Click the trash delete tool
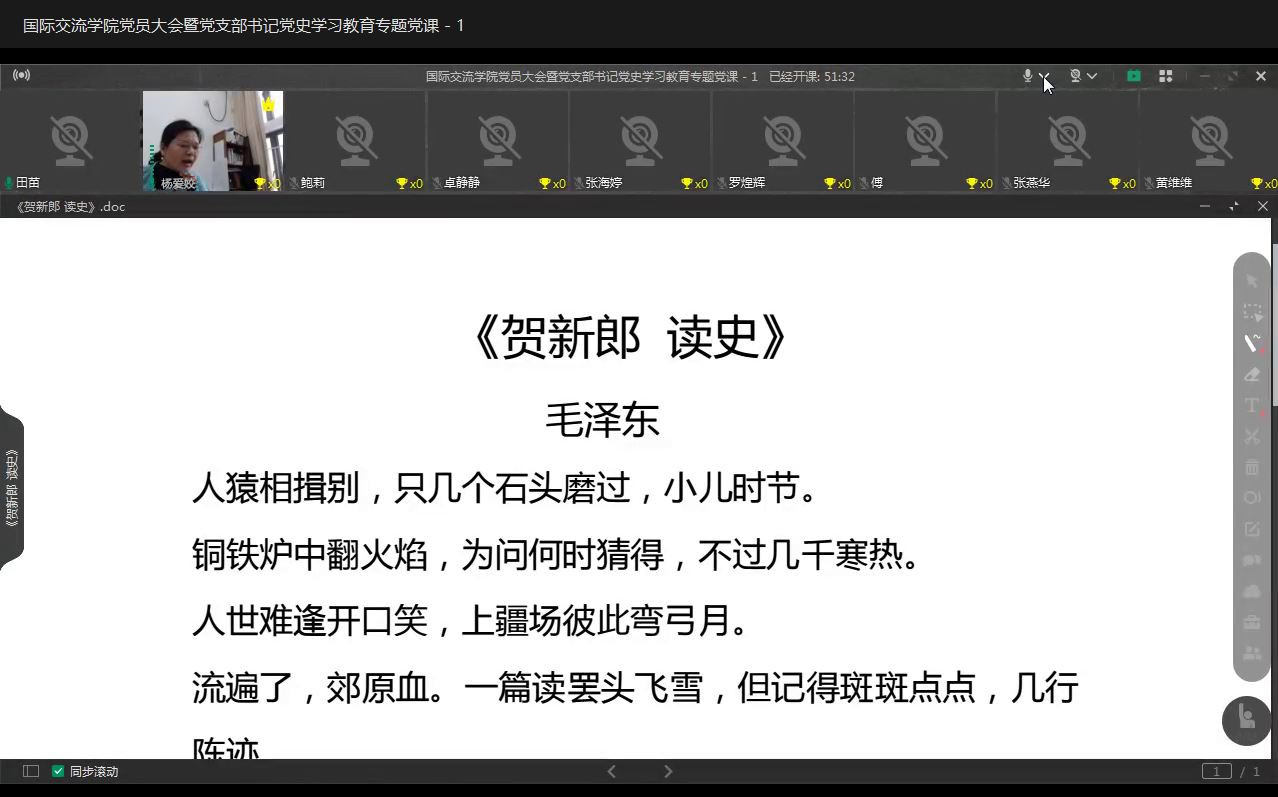The height and width of the screenshot is (797, 1278). 1252,467
